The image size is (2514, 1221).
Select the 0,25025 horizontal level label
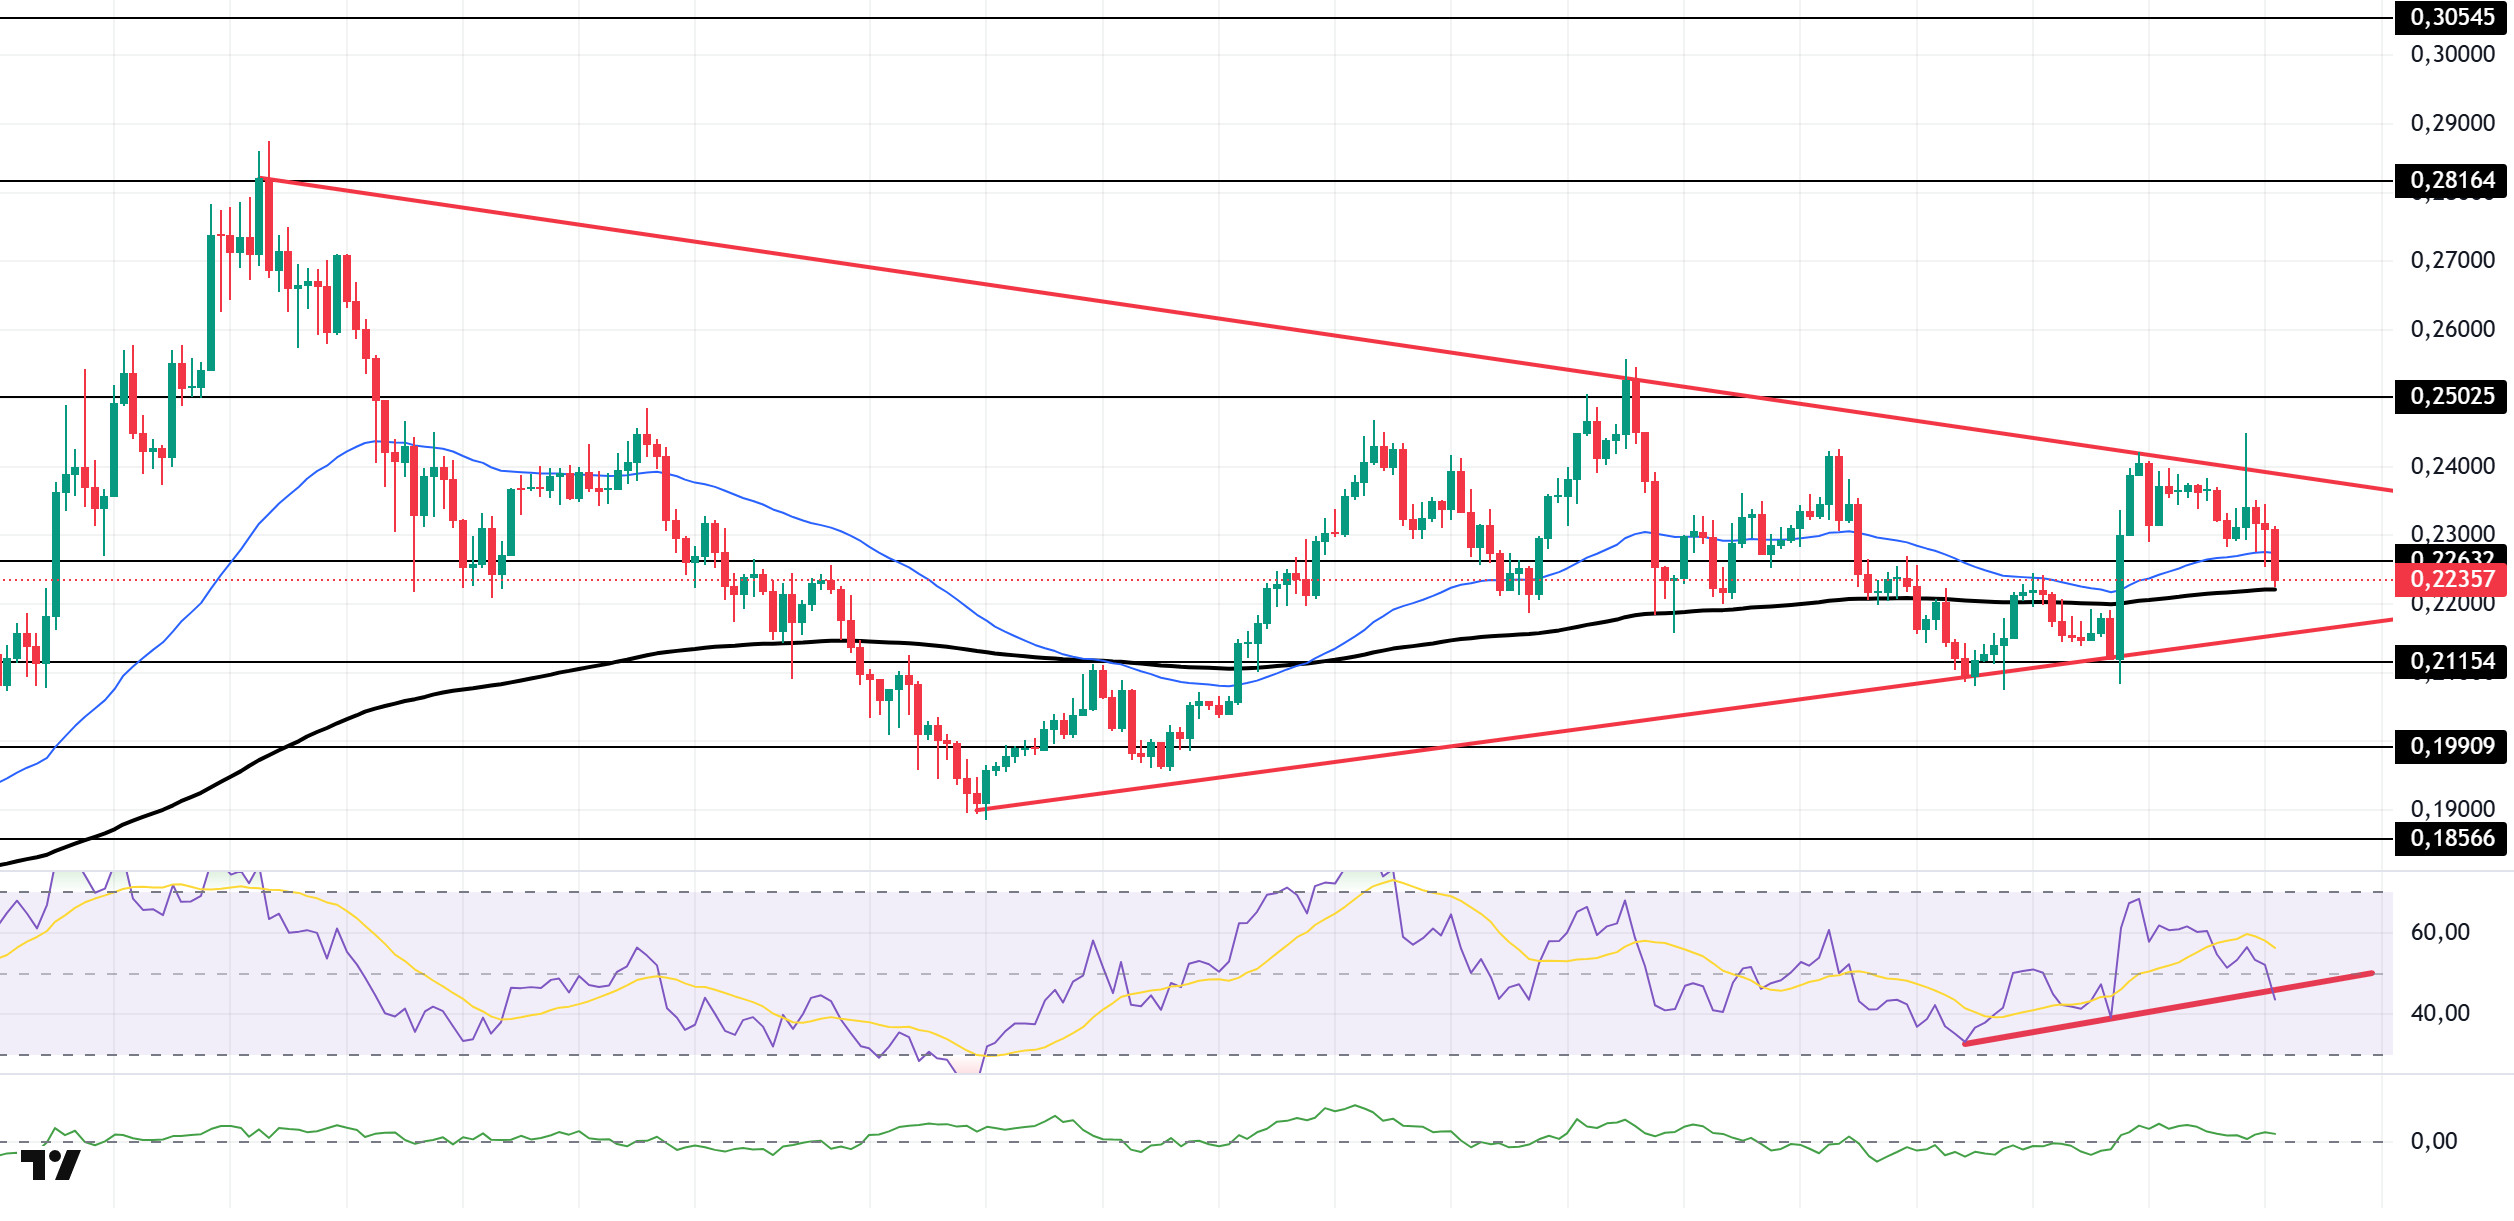point(2450,397)
